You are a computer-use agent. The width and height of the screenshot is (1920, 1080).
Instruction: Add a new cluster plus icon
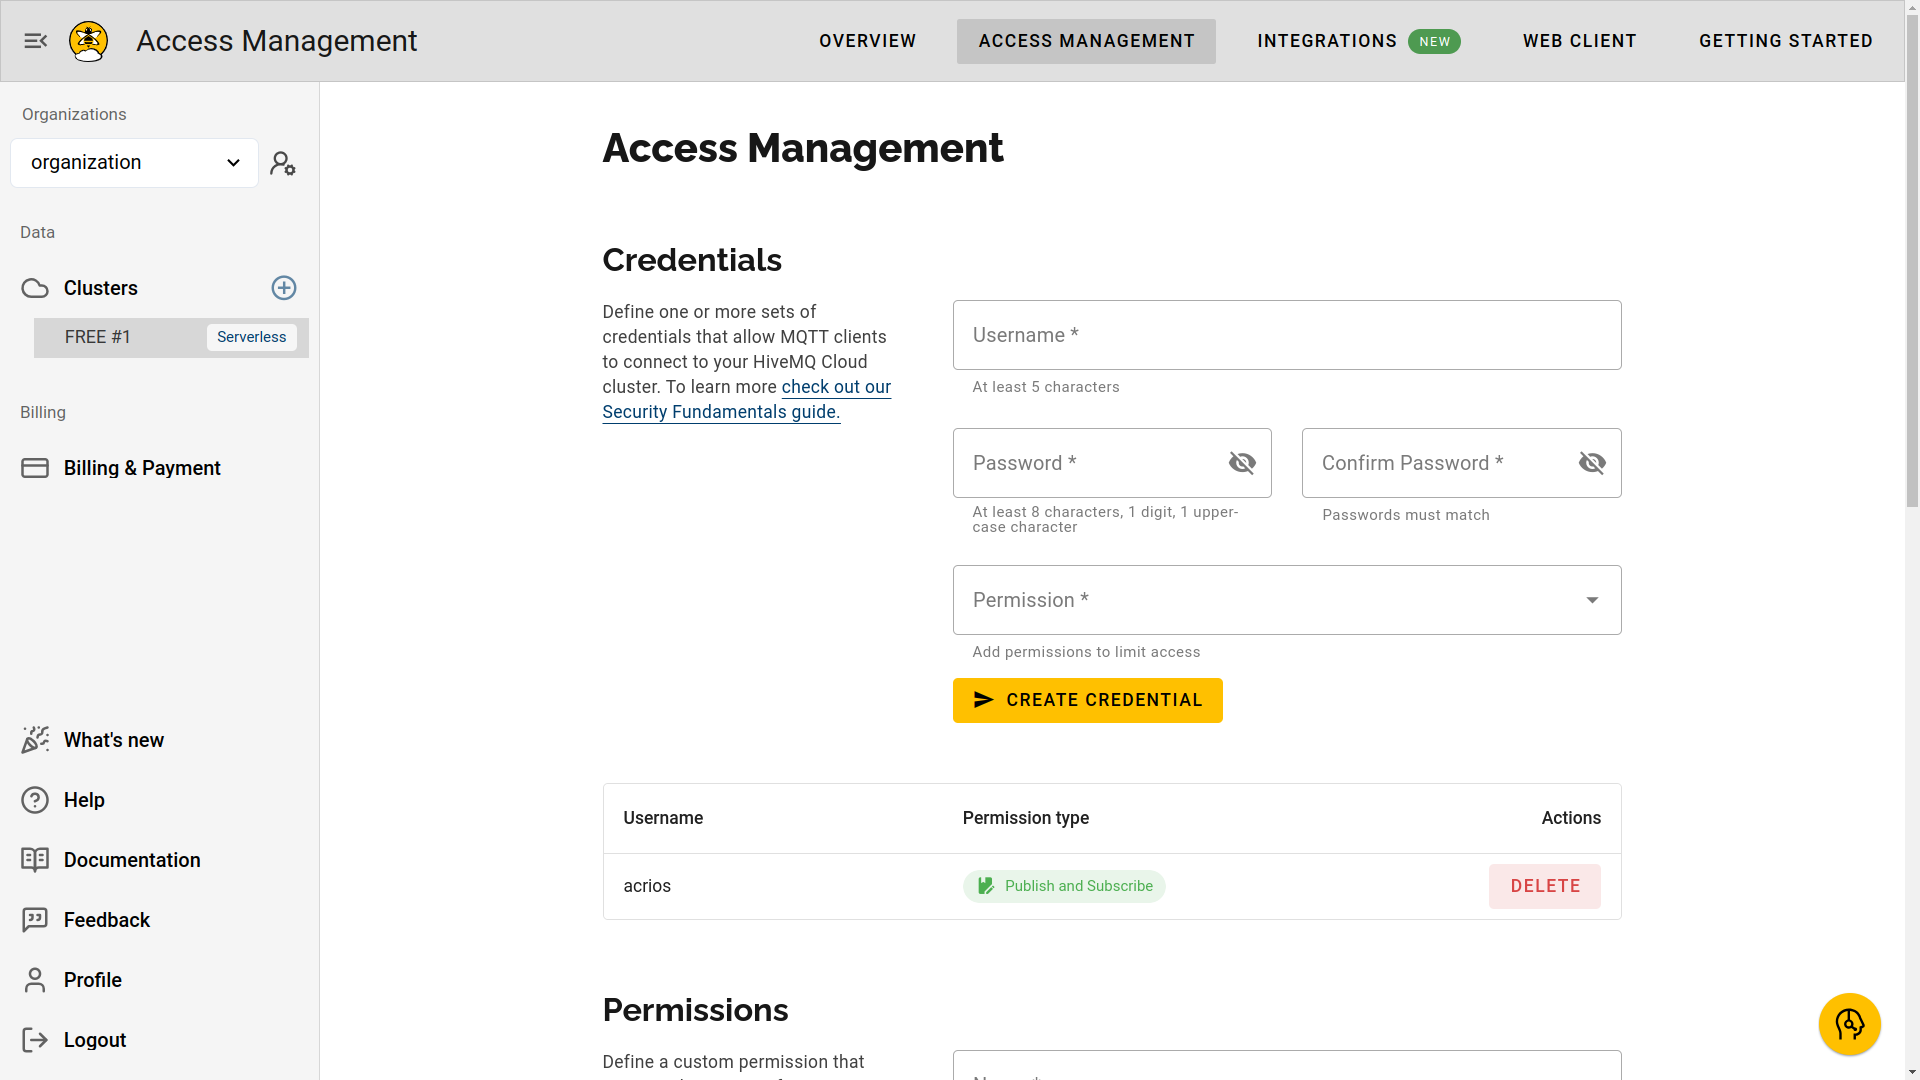tap(284, 288)
